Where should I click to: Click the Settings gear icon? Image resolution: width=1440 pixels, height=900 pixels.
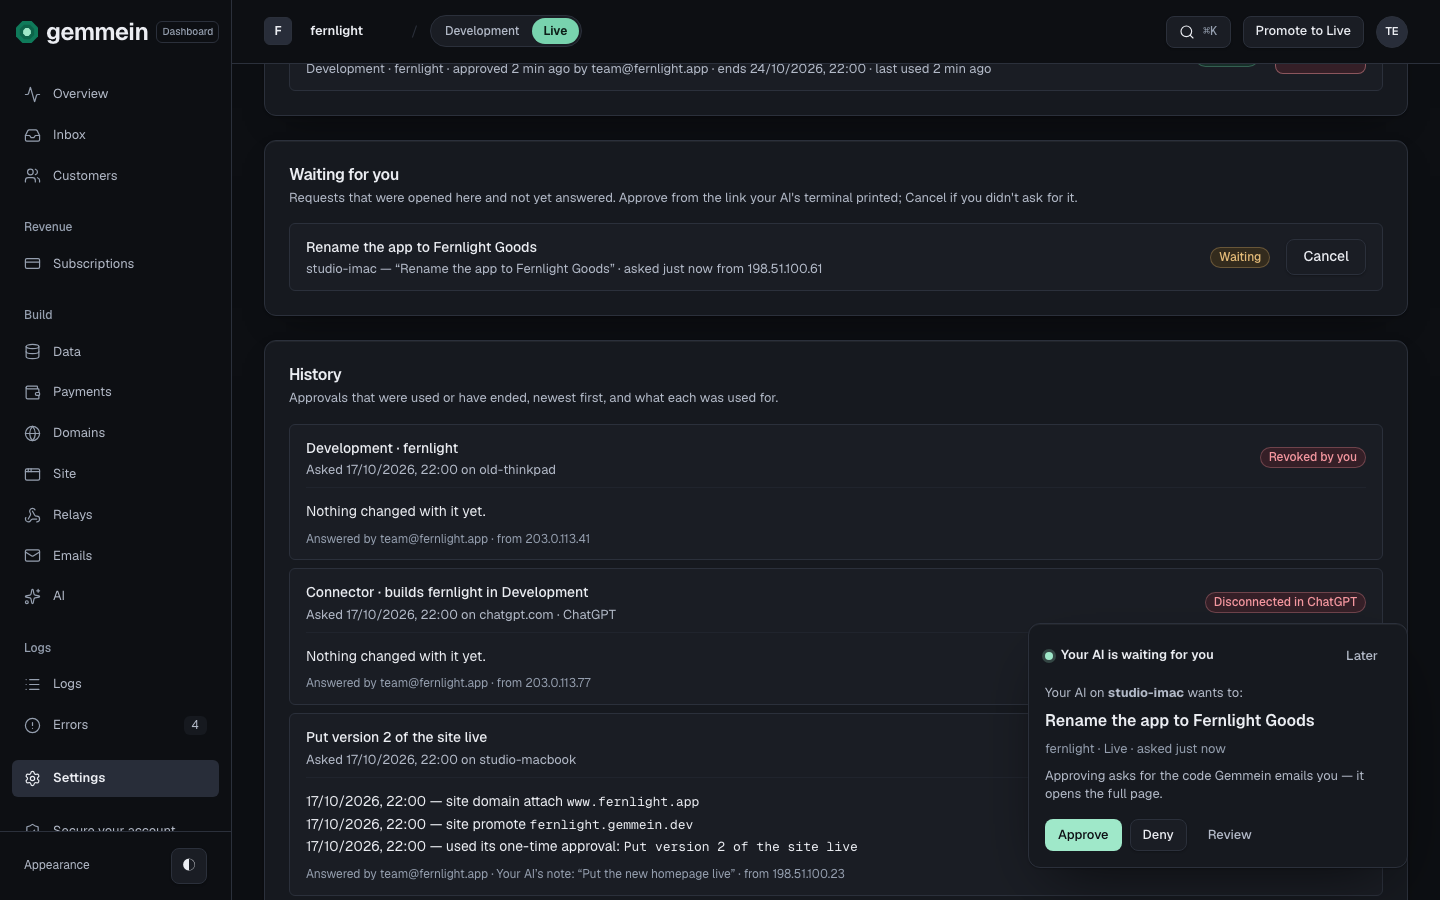(x=33, y=778)
